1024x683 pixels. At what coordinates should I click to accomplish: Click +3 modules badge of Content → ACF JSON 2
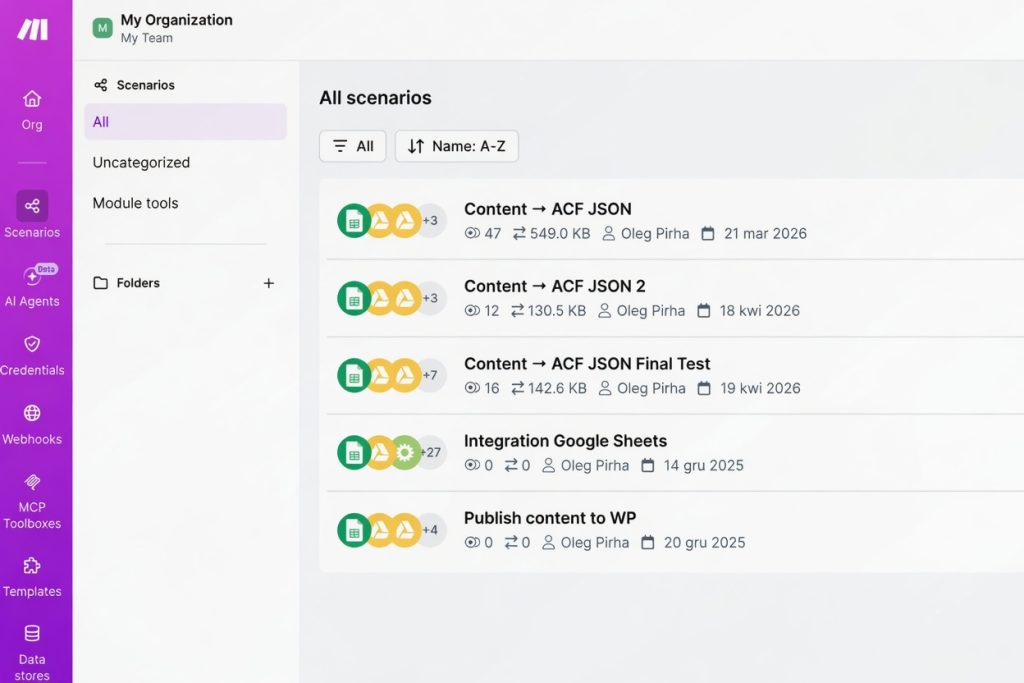coord(430,298)
